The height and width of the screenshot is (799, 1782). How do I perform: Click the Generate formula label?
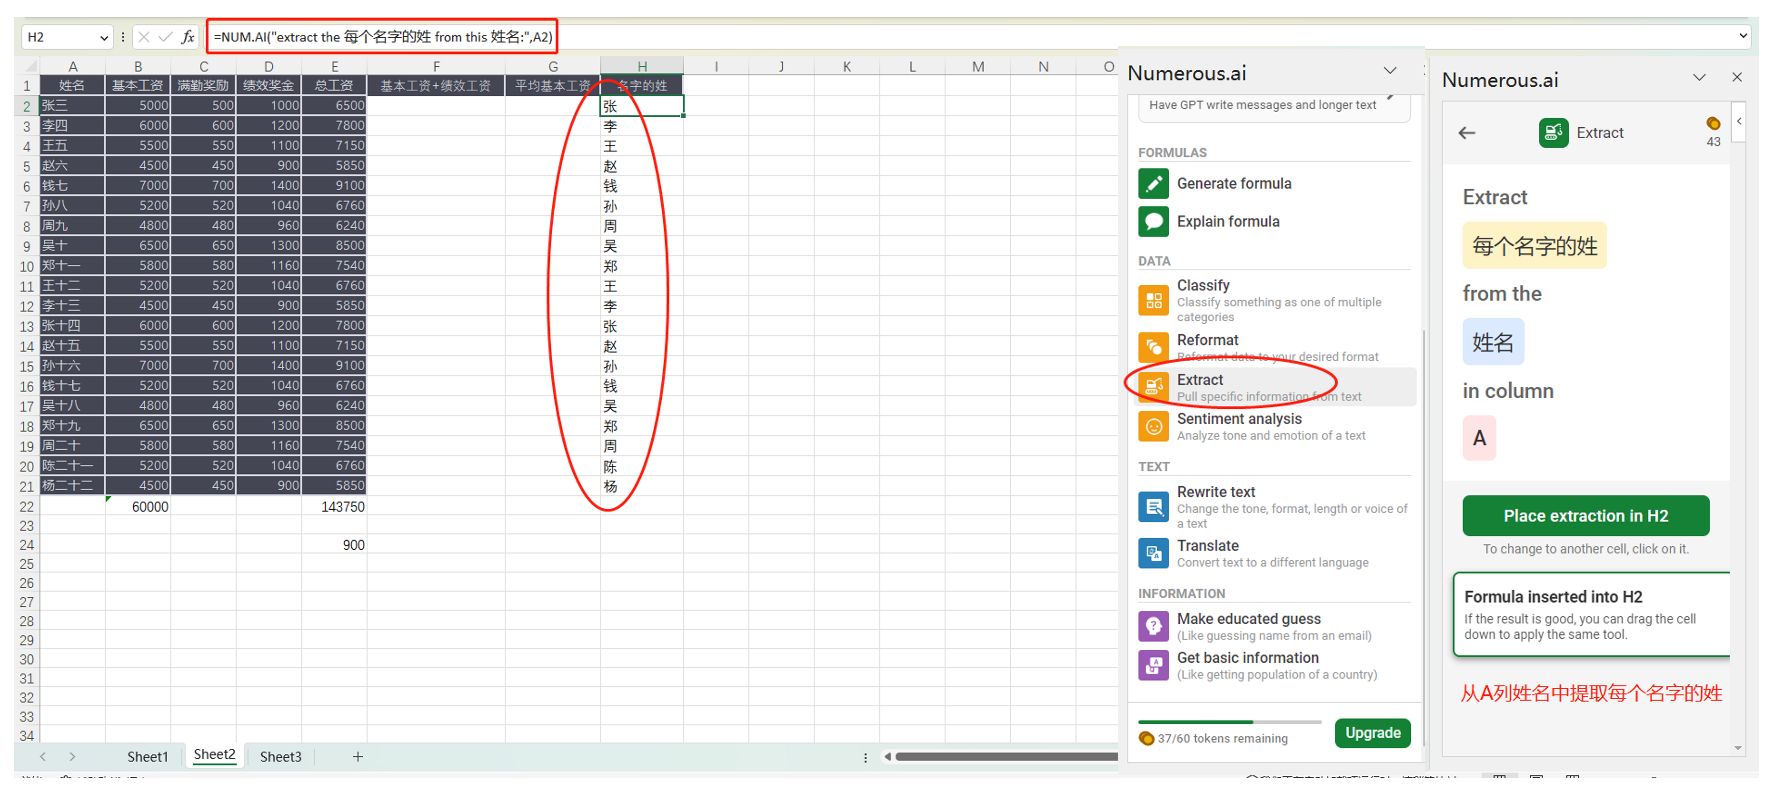[x=1234, y=184]
